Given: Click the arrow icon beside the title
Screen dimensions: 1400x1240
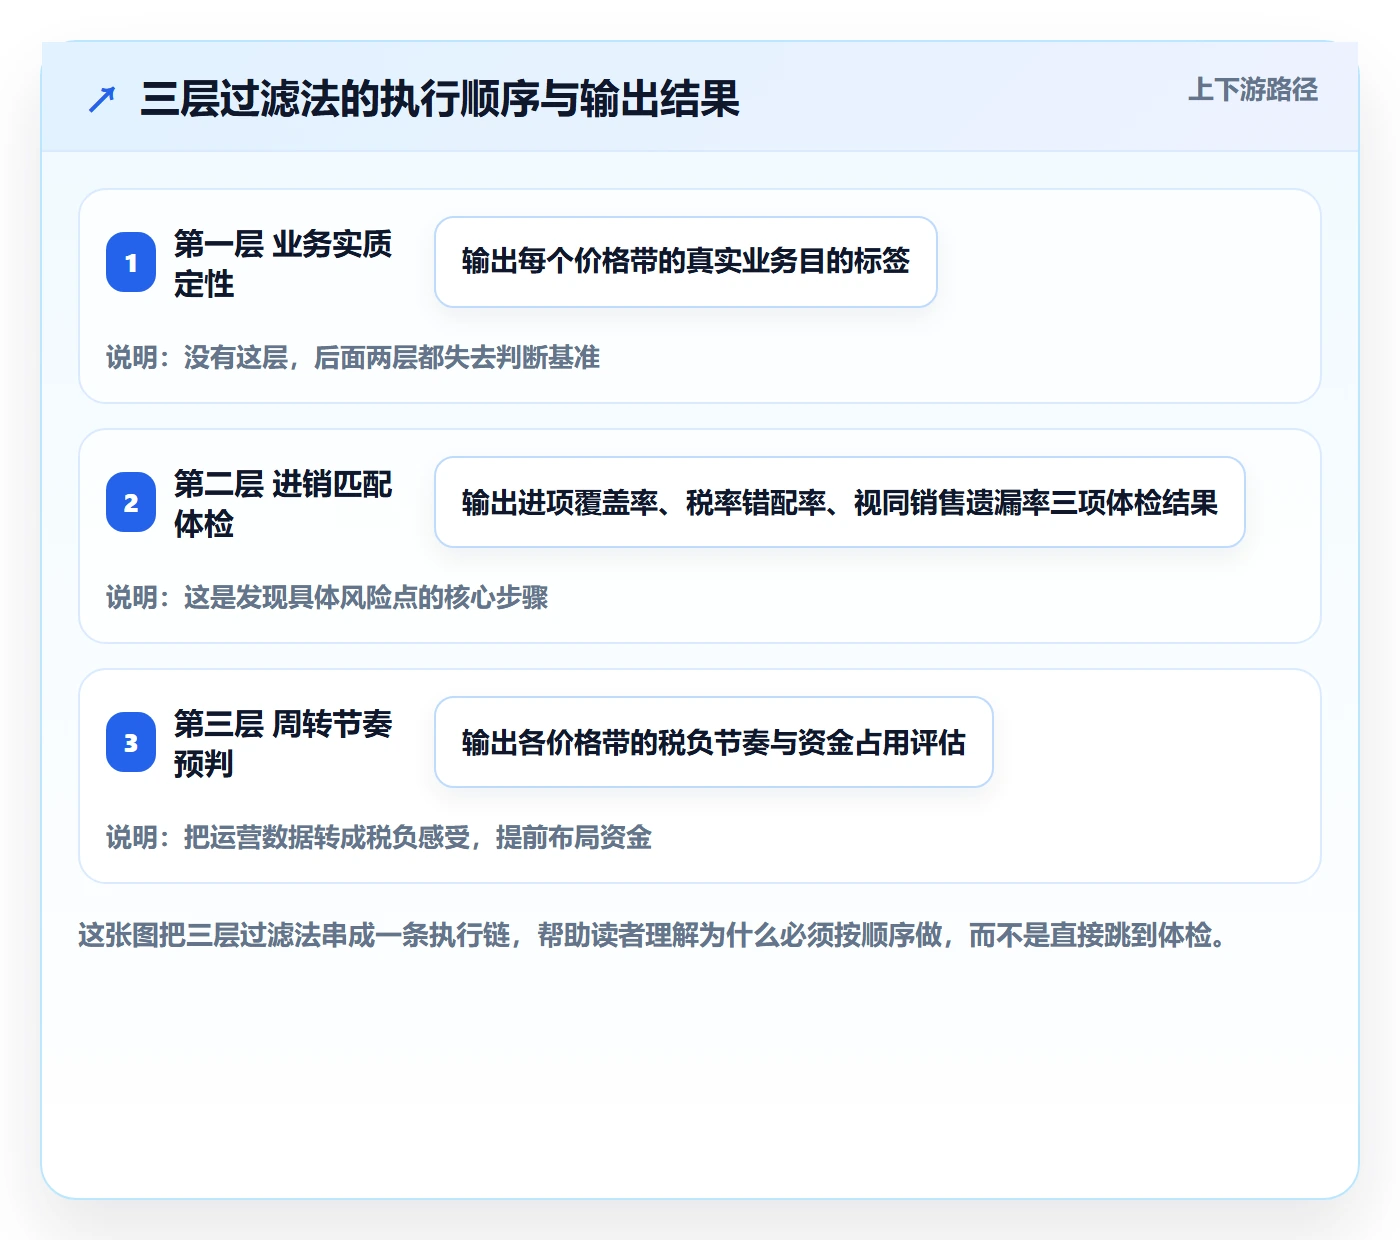Looking at the screenshot, I should 102,99.
